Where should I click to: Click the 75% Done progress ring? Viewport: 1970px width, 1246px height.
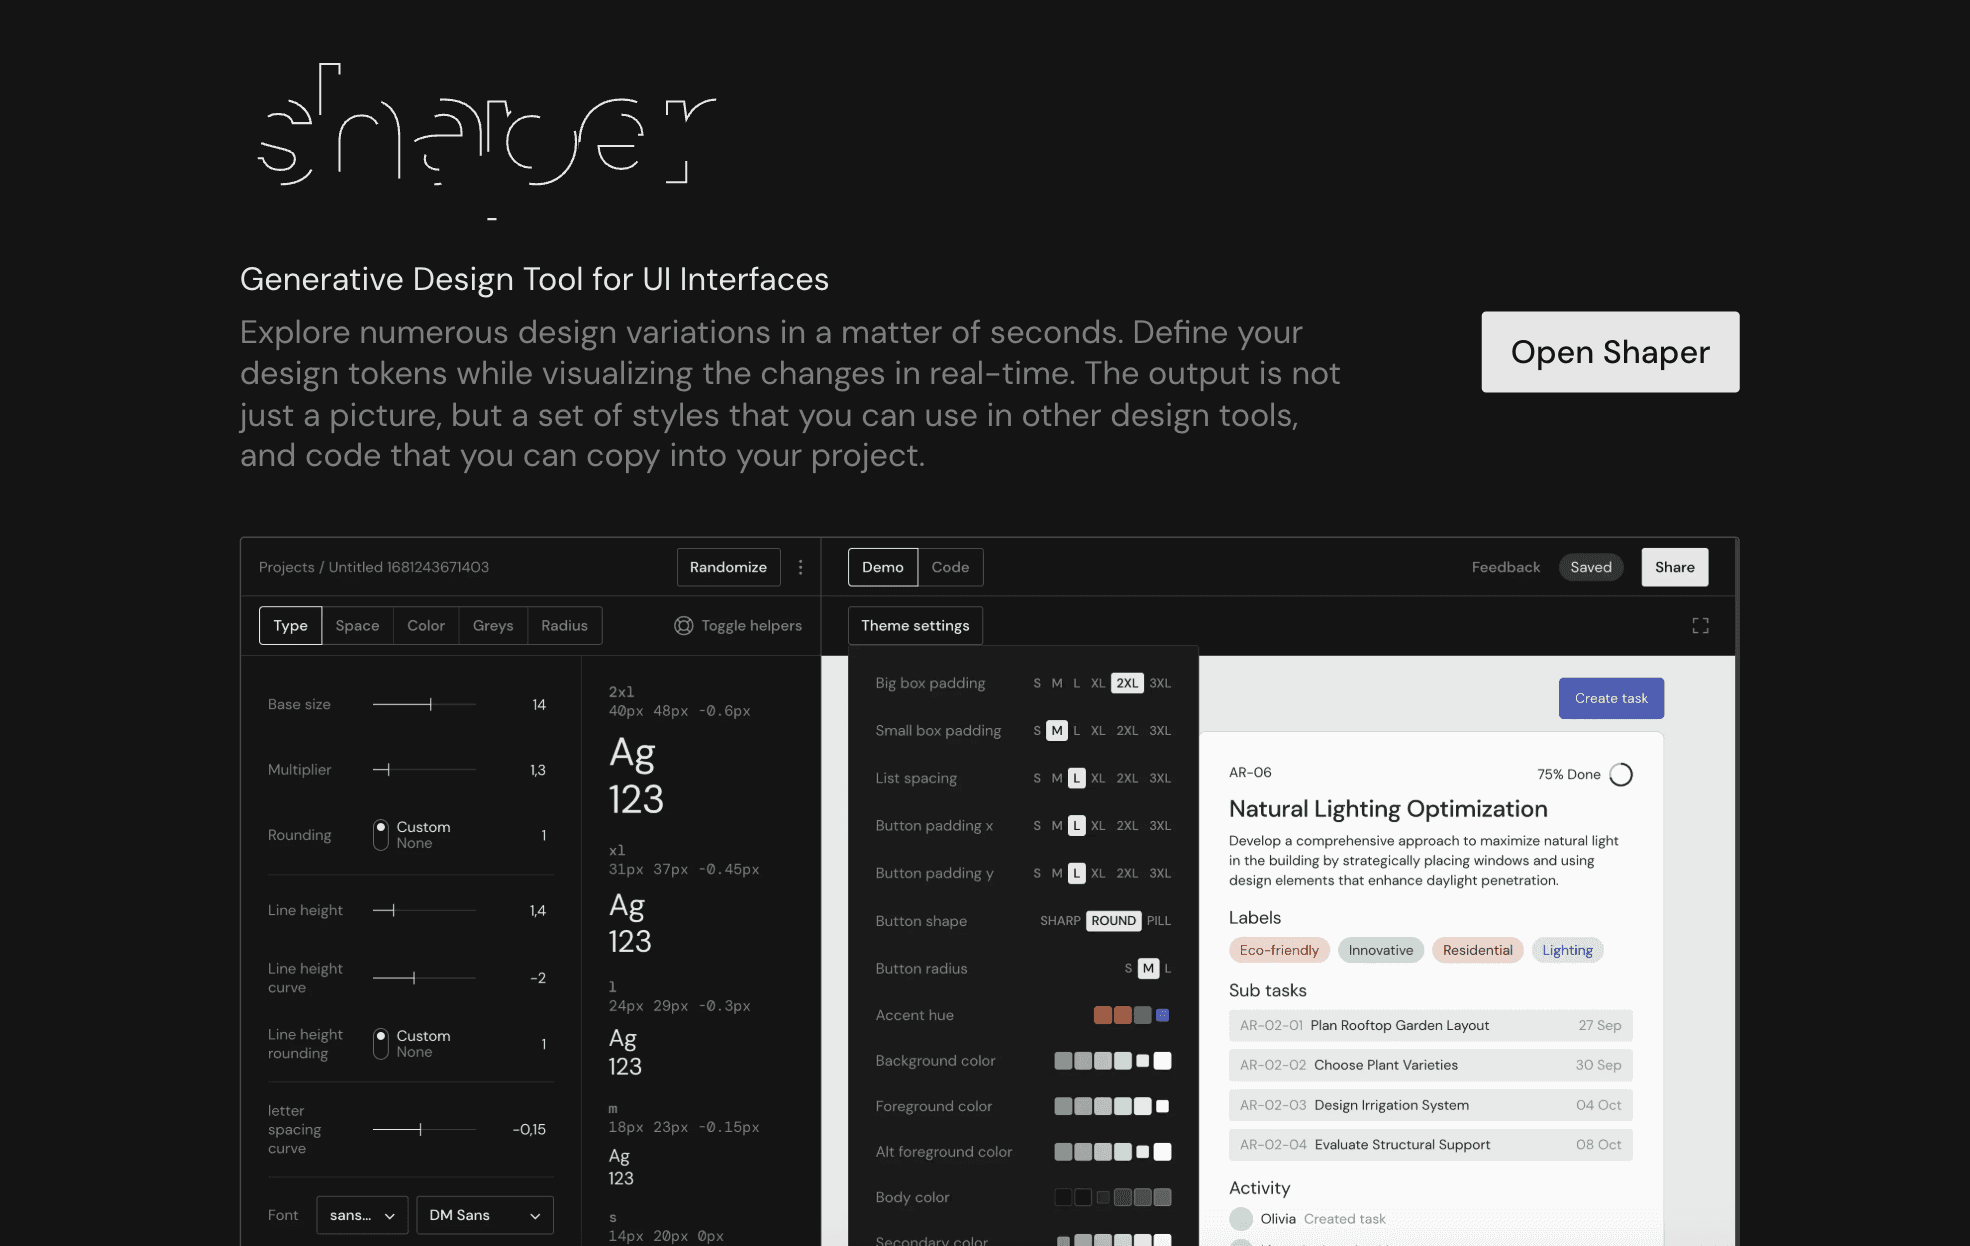tap(1621, 775)
